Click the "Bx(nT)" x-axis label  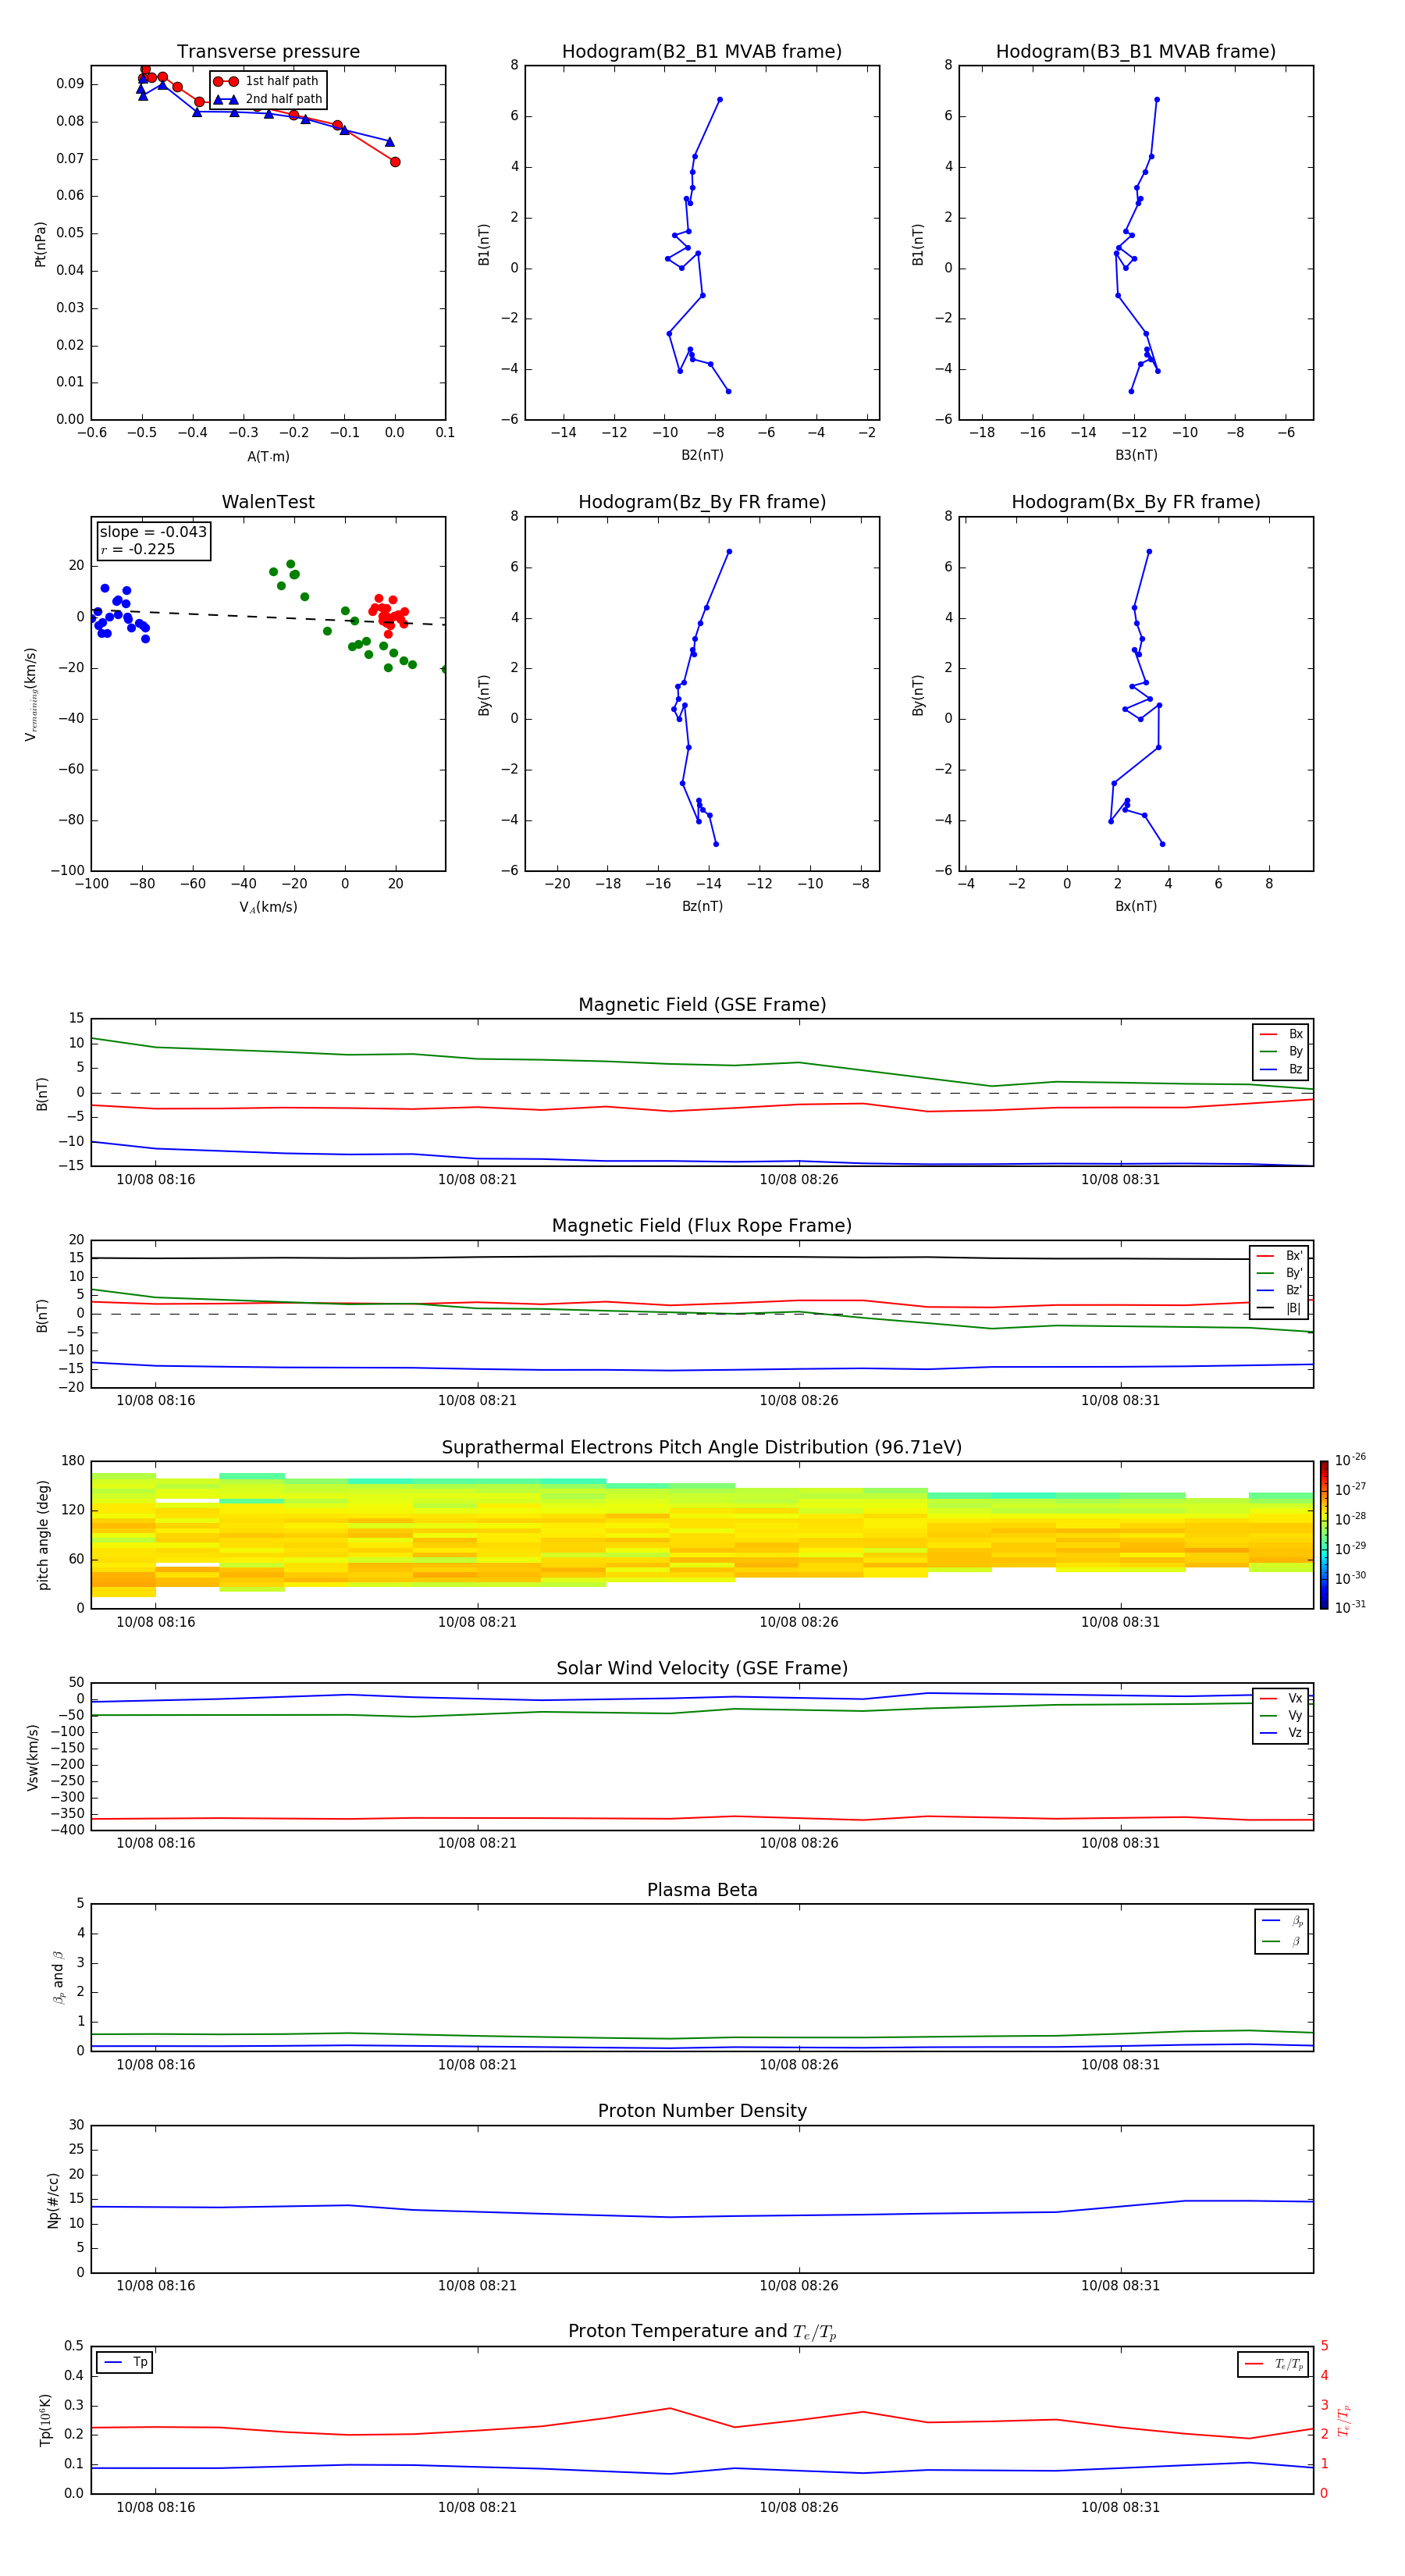point(1136,906)
